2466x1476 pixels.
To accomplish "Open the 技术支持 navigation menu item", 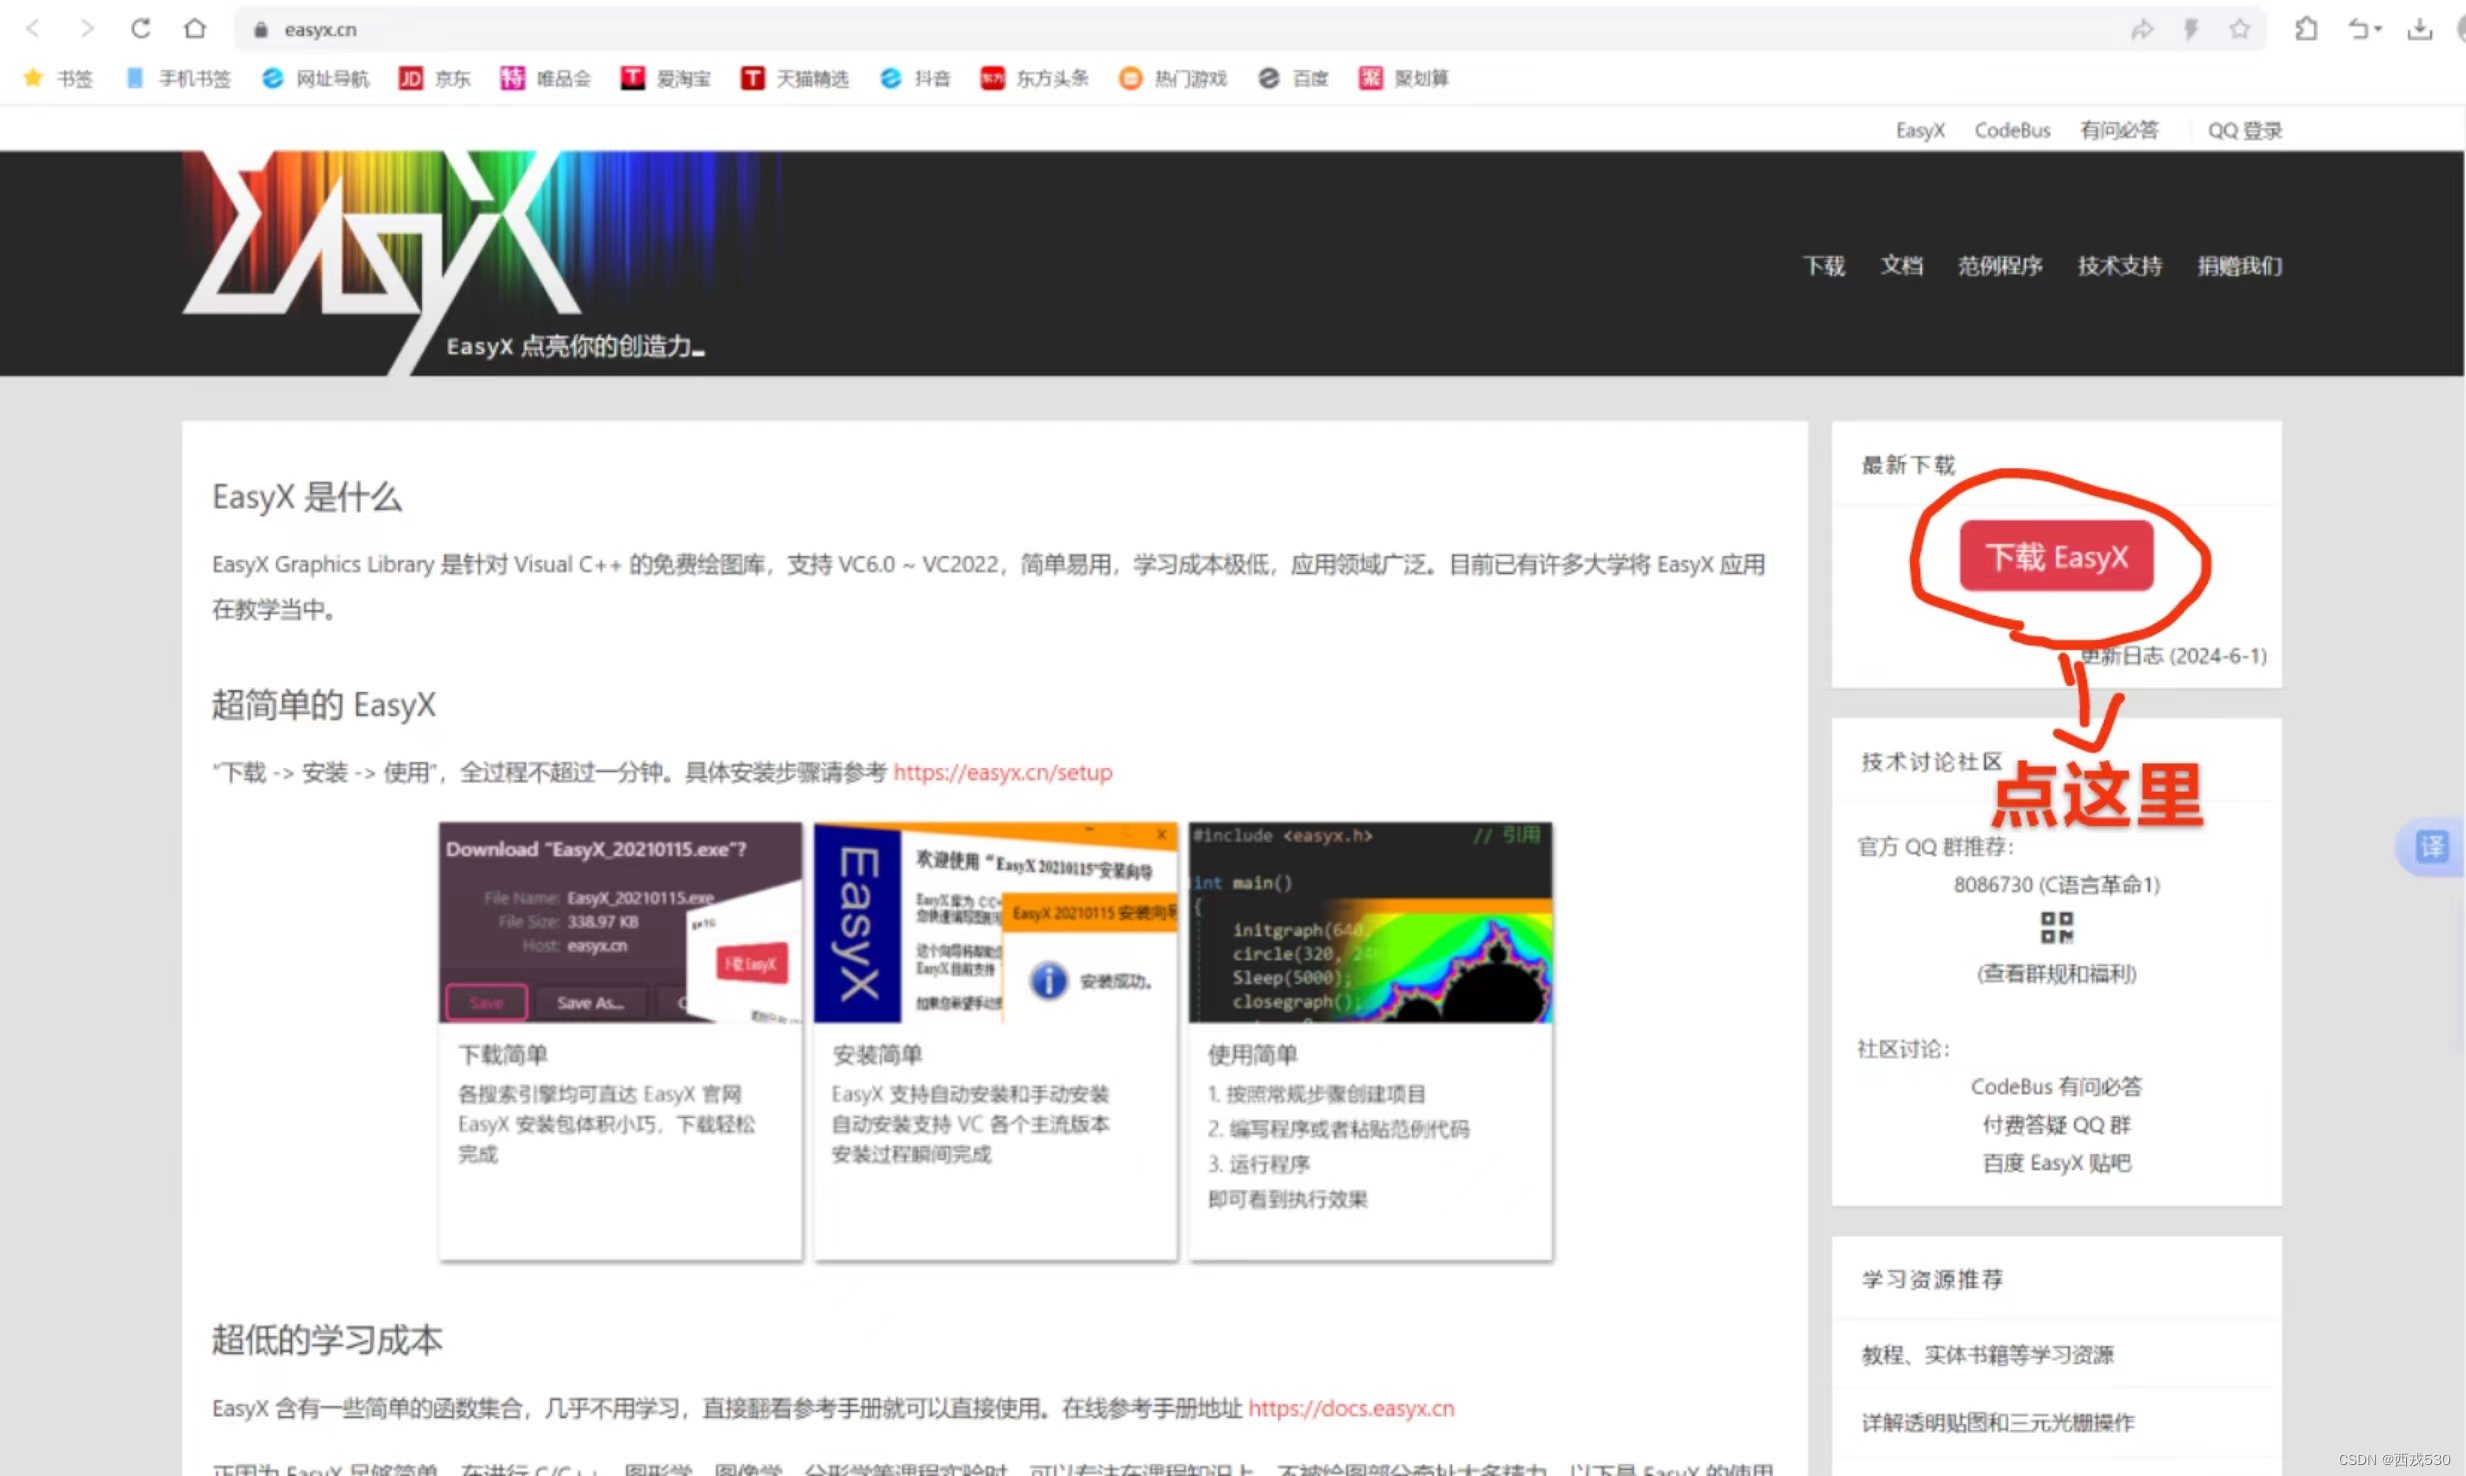I will click(2120, 265).
